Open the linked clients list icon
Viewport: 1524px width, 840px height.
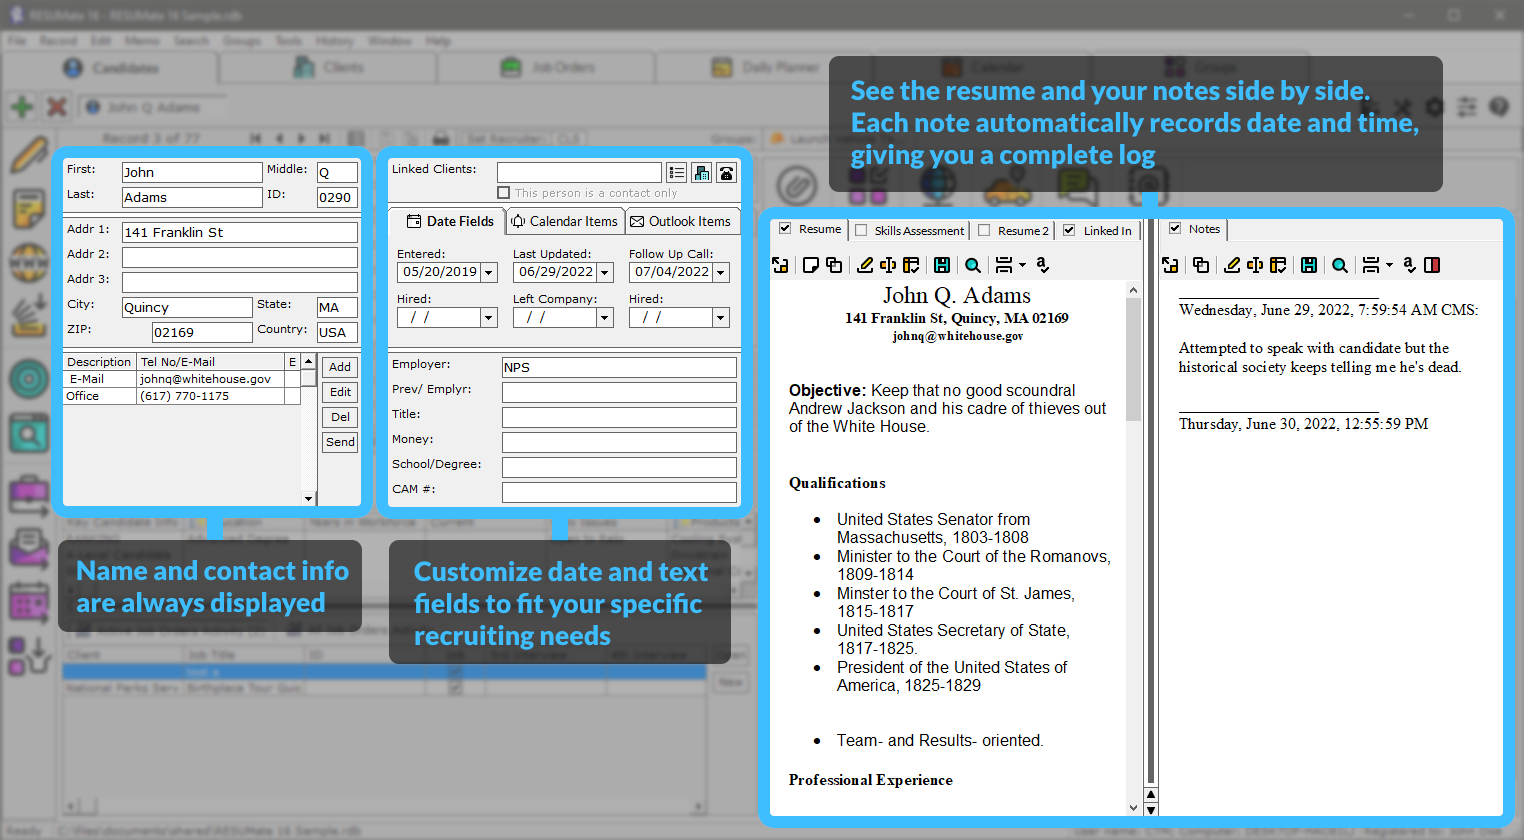tap(677, 173)
